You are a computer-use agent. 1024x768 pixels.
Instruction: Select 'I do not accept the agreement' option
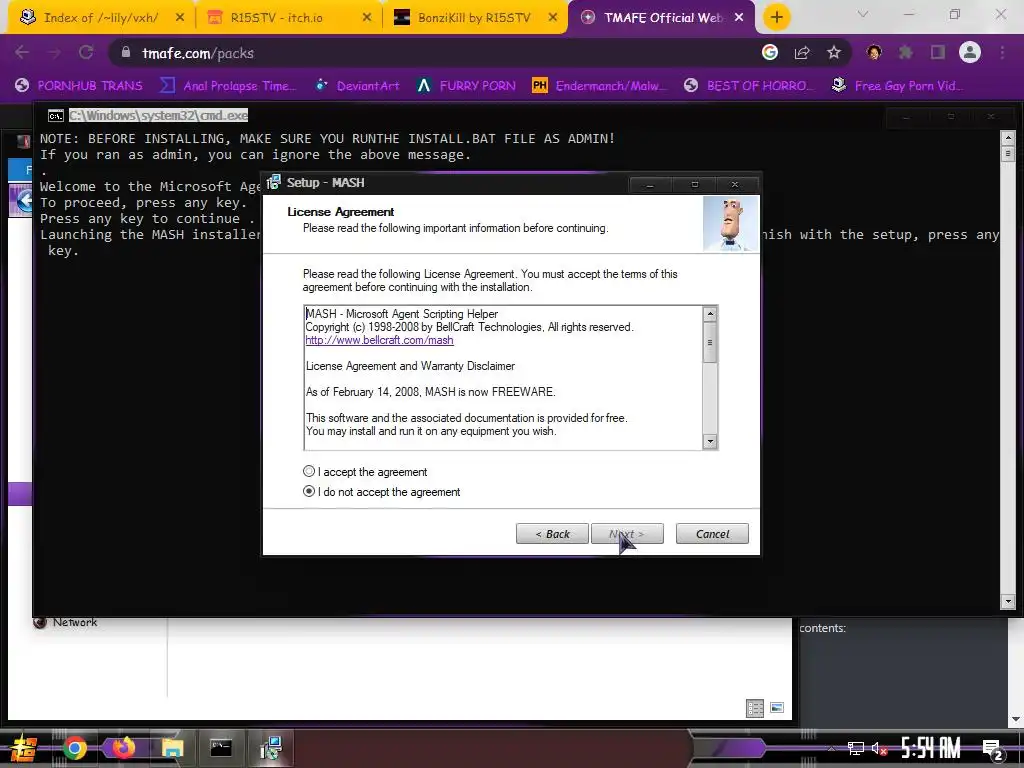(309, 492)
